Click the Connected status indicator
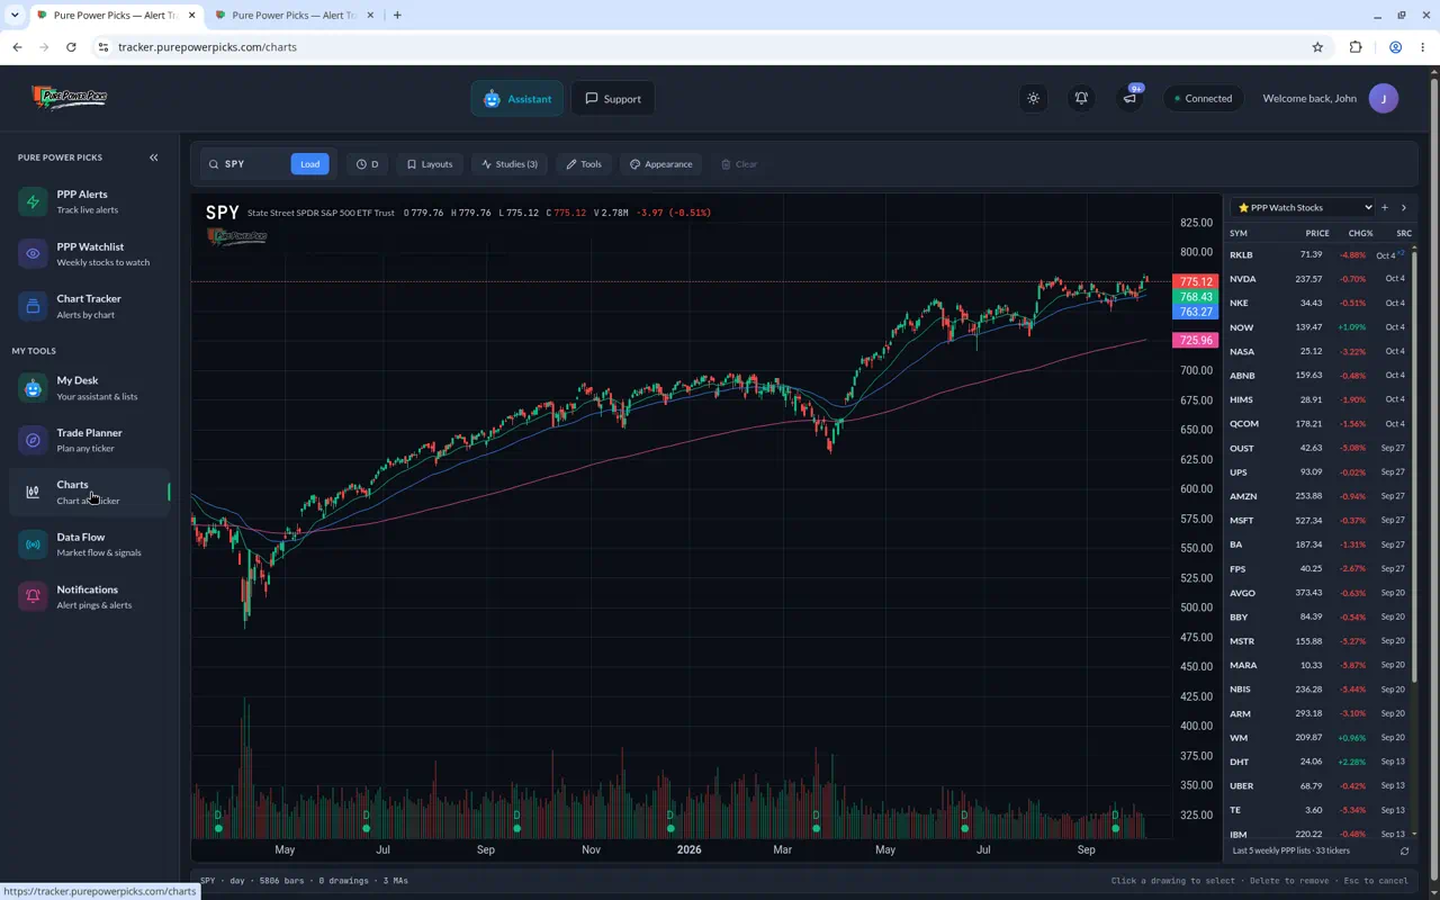Viewport: 1440px width, 900px height. 1203,98
